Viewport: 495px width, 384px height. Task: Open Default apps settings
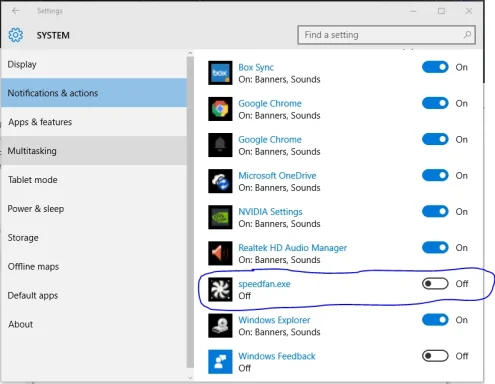[x=94, y=295]
